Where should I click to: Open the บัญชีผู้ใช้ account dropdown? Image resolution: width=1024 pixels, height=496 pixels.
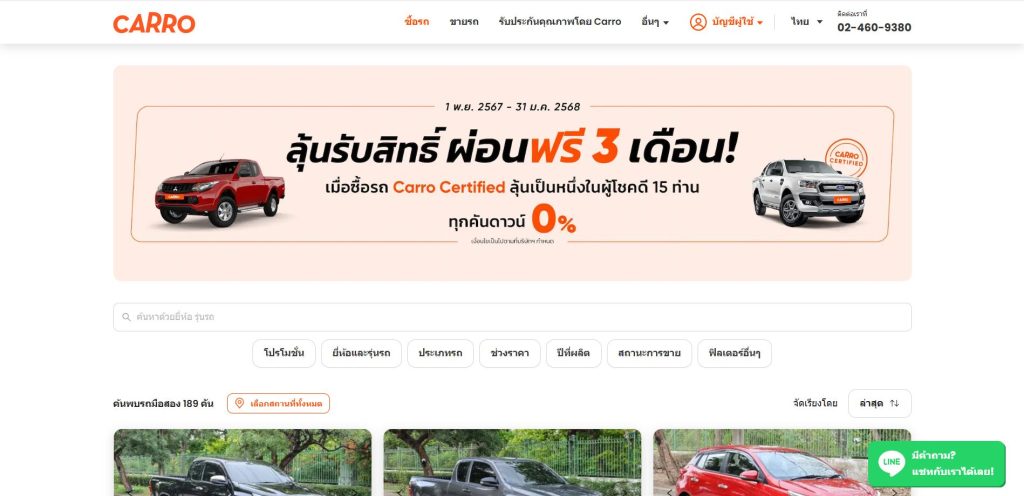click(x=737, y=22)
